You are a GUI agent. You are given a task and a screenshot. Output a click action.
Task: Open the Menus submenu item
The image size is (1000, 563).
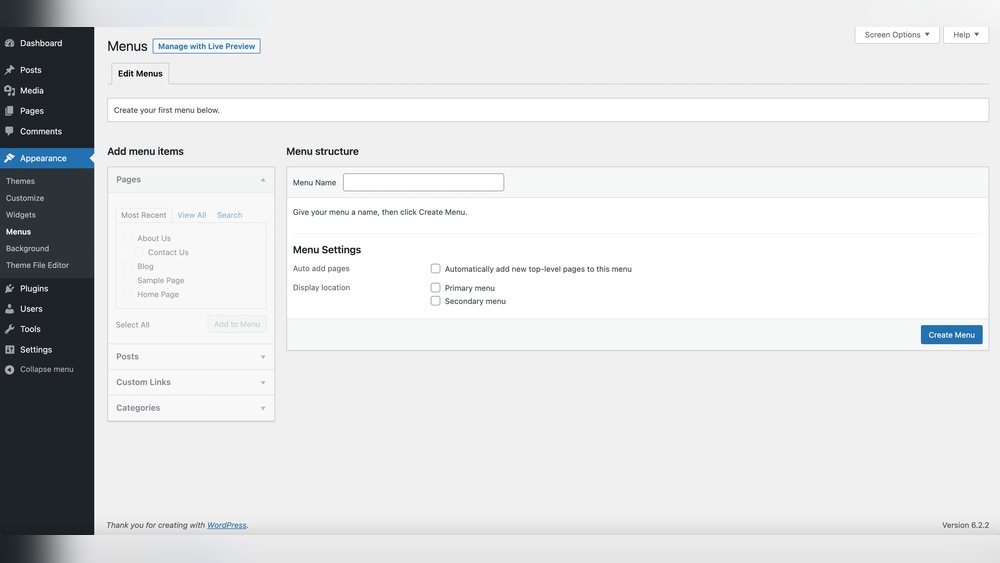pos(18,232)
